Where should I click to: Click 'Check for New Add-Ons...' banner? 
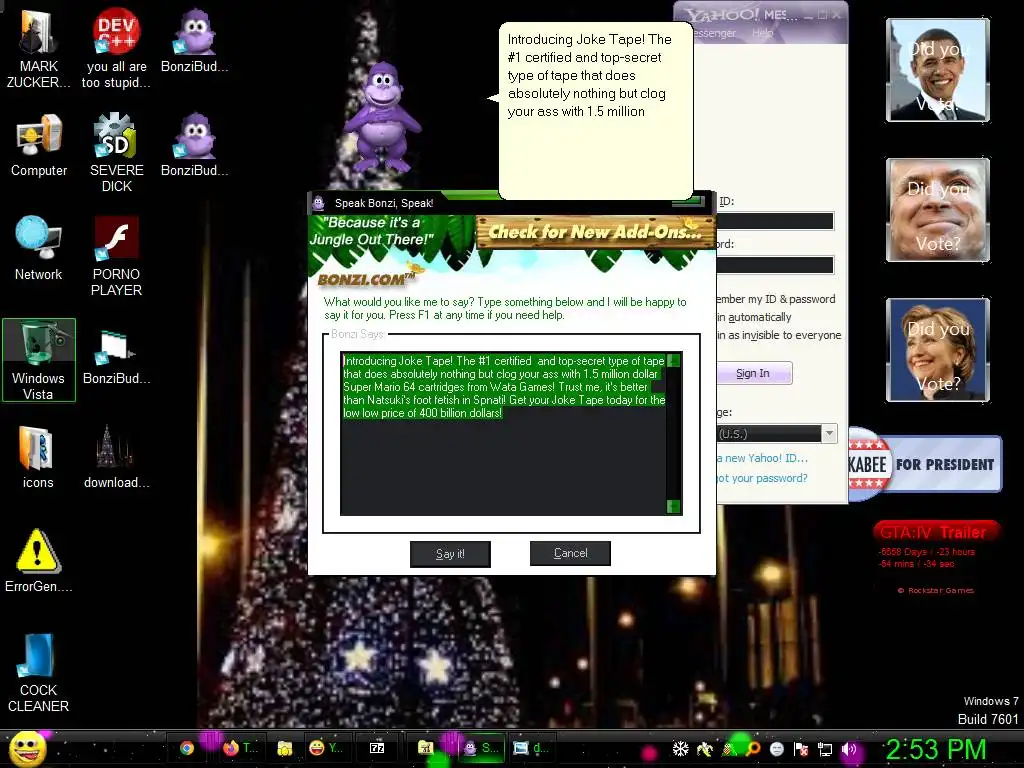(x=595, y=232)
